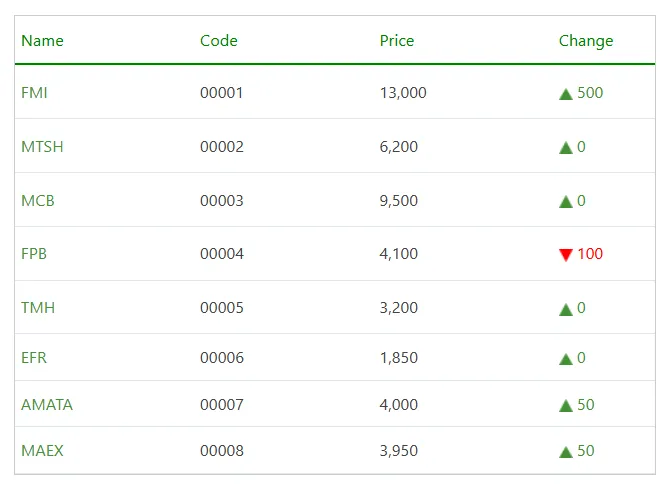
Task: Go to the AMATA stock page
Action: pos(47,405)
